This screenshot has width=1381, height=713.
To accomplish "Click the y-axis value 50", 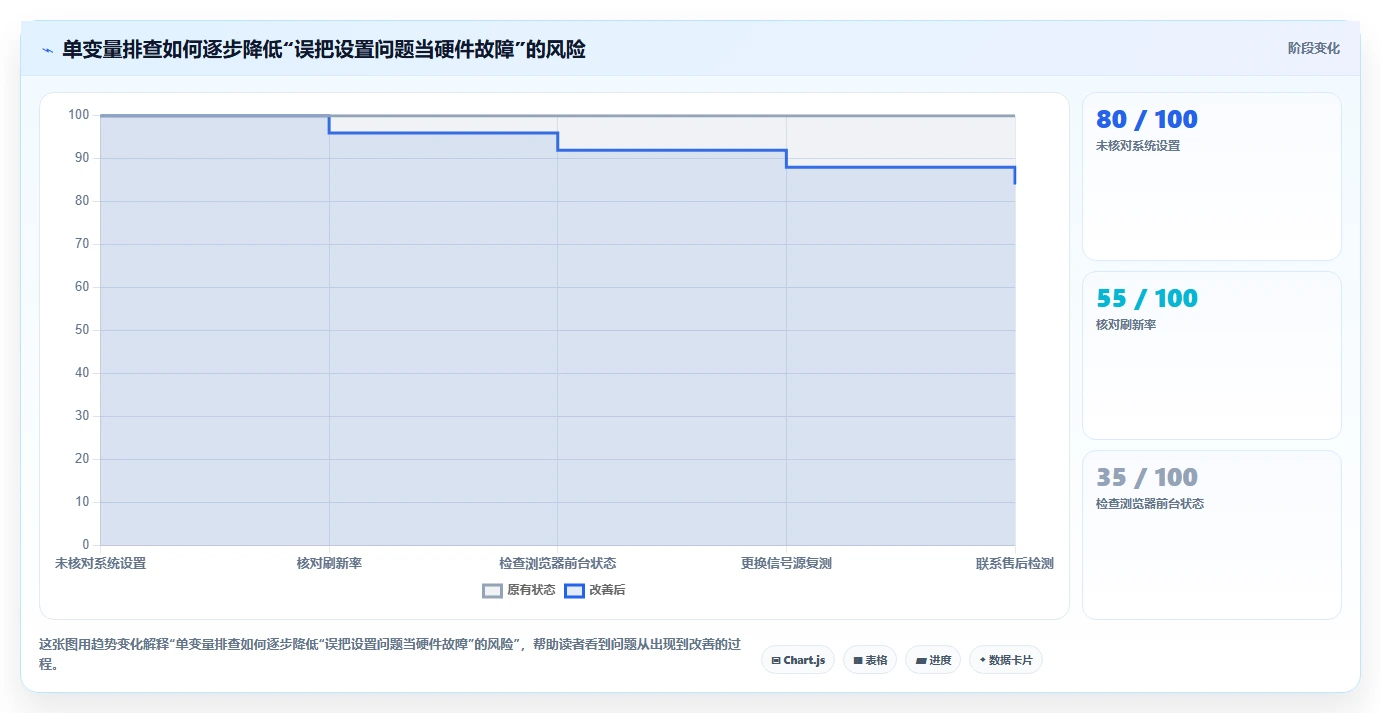I will tap(82, 330).
